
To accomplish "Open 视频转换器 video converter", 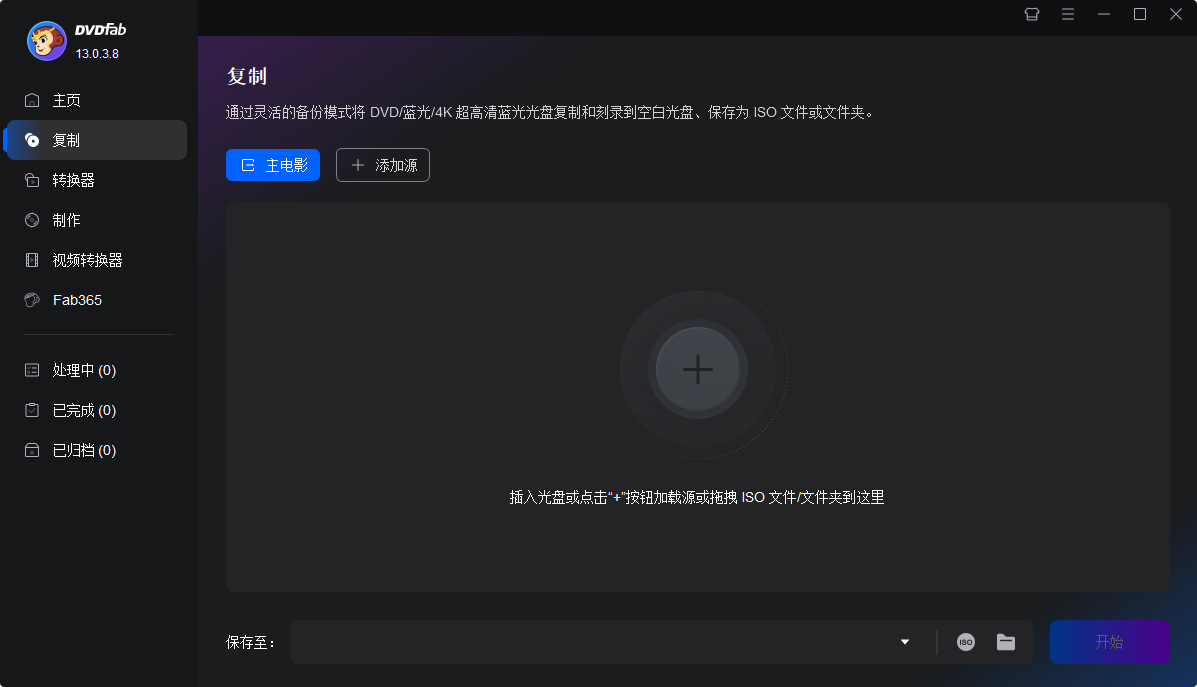I will (x=97, y=260).
